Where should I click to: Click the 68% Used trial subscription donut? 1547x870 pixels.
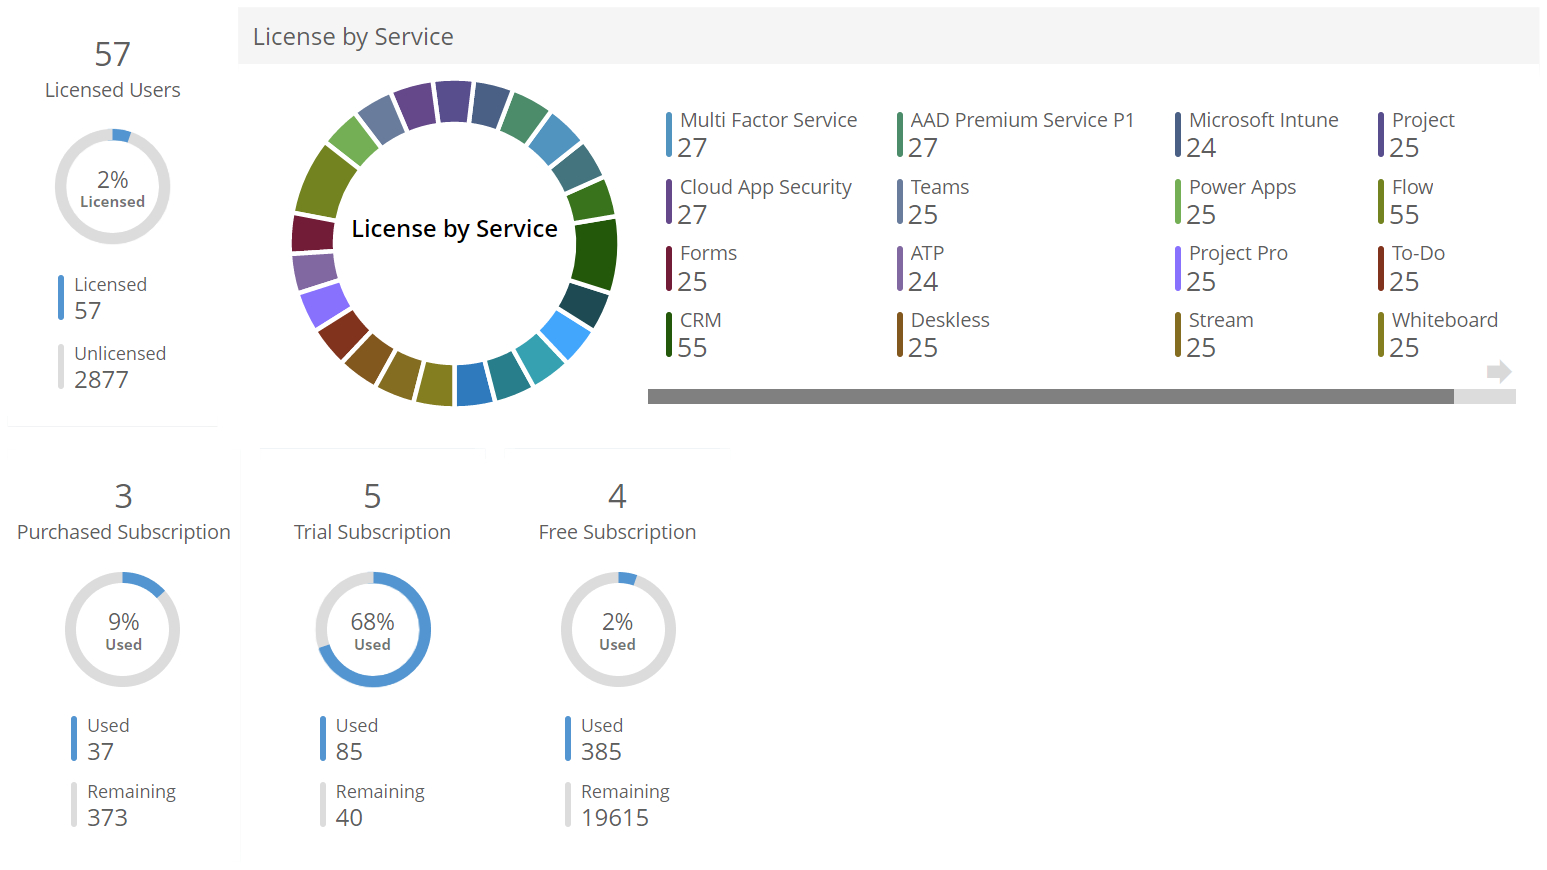coord(373,630)
